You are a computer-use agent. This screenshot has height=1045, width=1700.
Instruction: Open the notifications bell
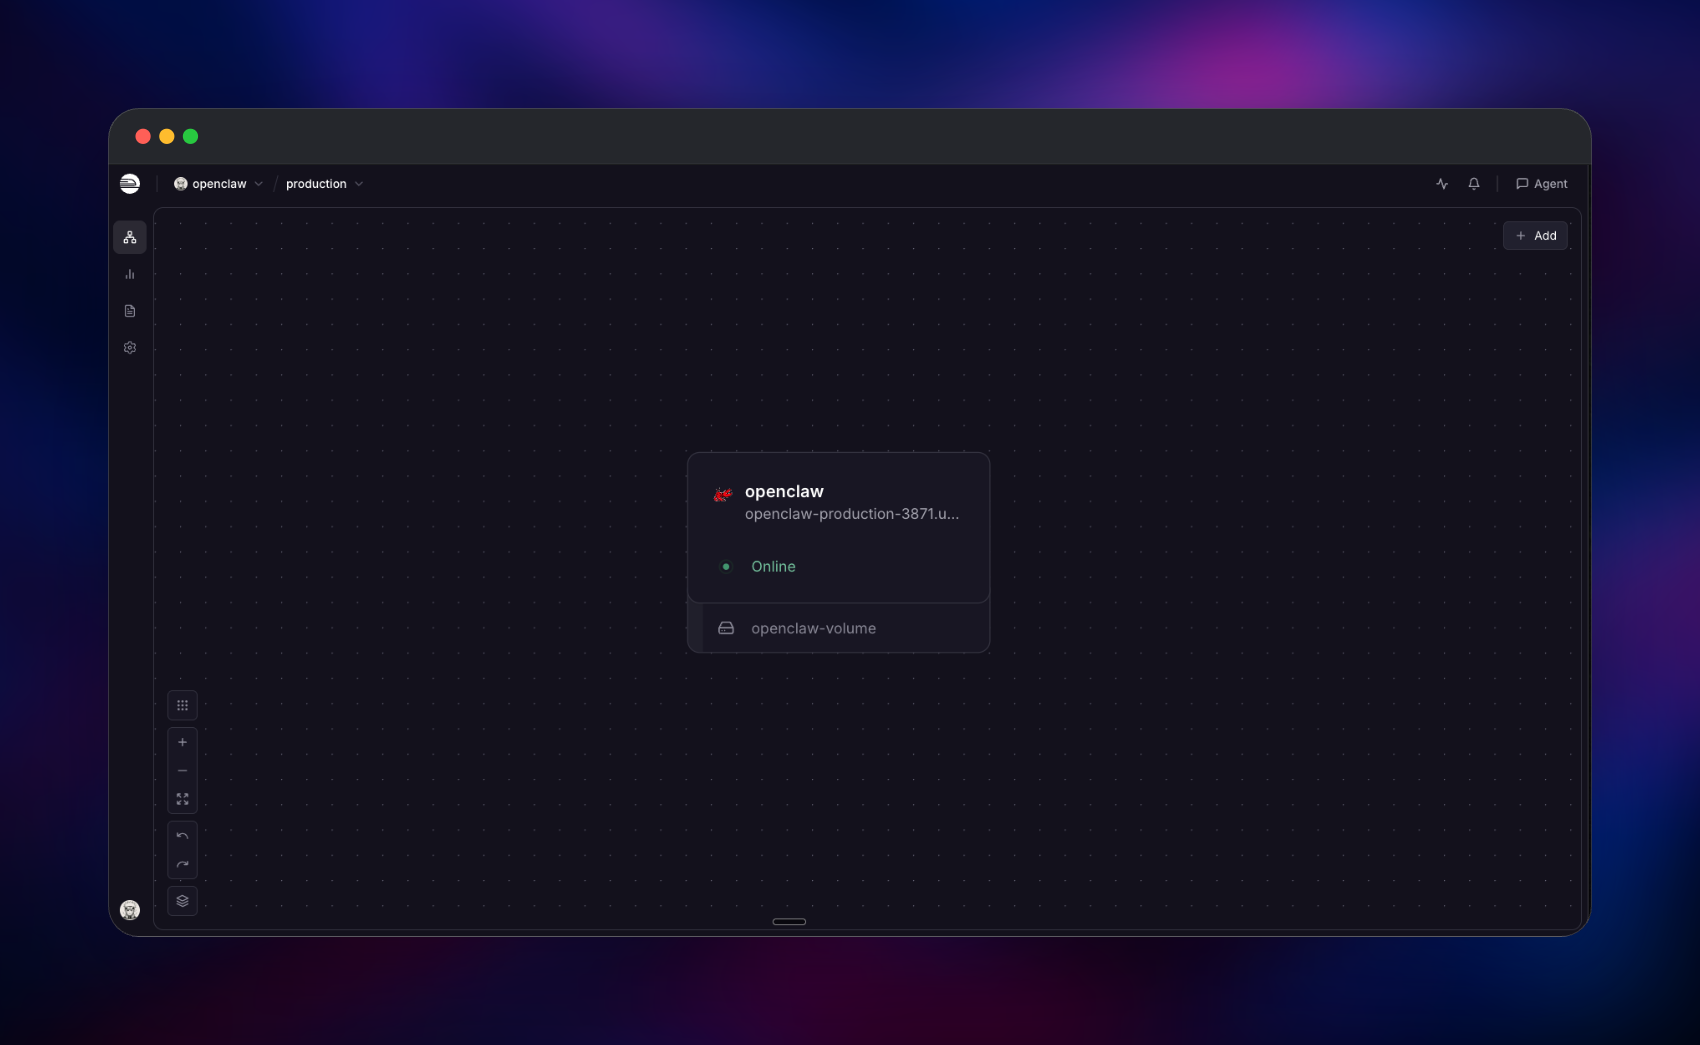pos(1474,184)
